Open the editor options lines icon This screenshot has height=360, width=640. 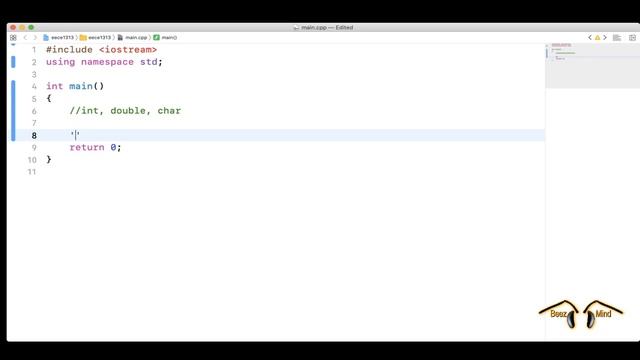tap(617, 38)
